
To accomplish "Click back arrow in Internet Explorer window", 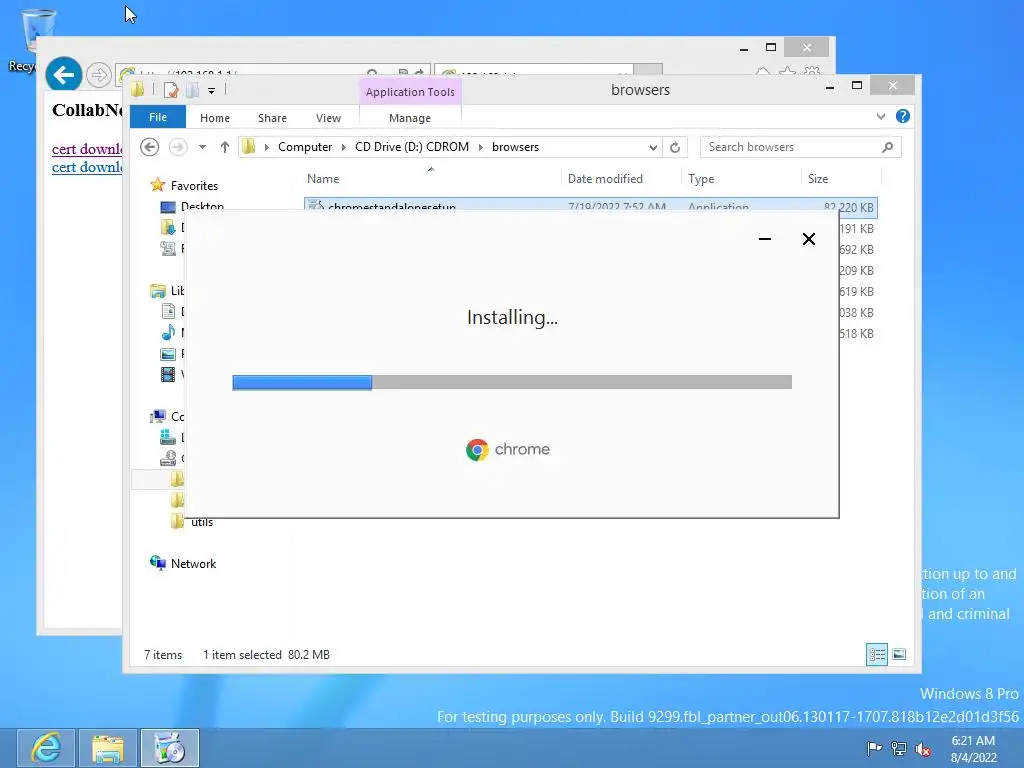I will point(63,75).
